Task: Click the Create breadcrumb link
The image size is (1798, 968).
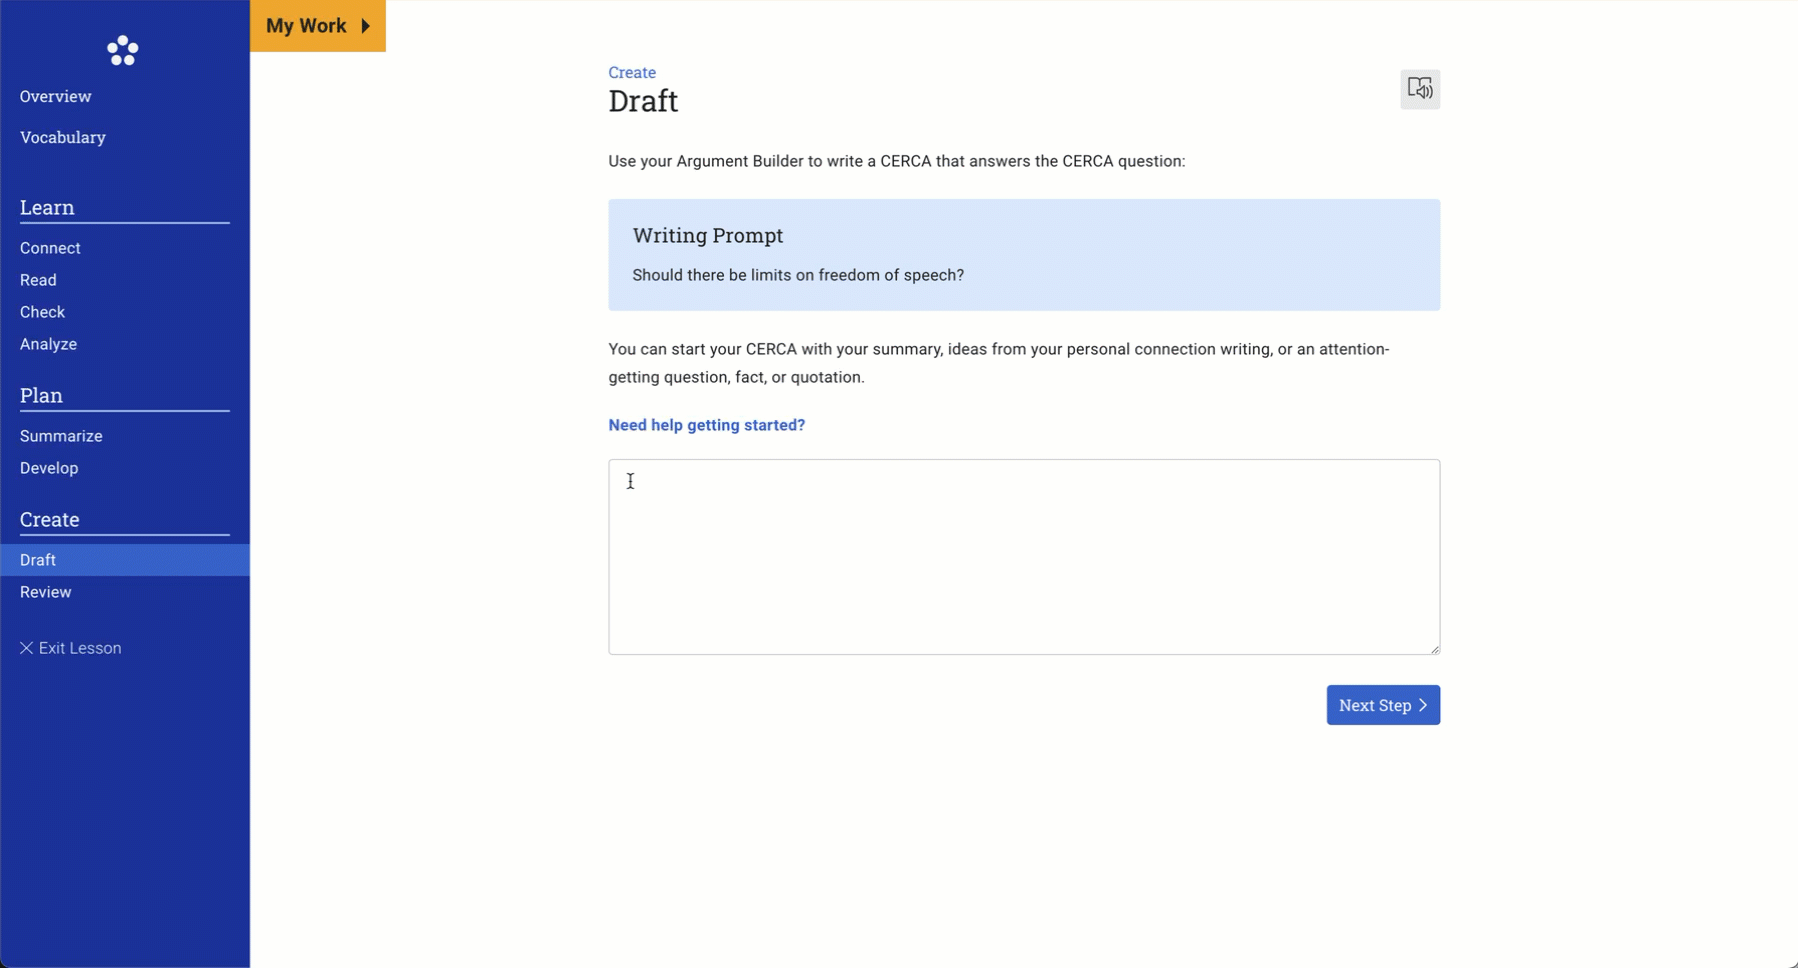Action: coord(632,72)
